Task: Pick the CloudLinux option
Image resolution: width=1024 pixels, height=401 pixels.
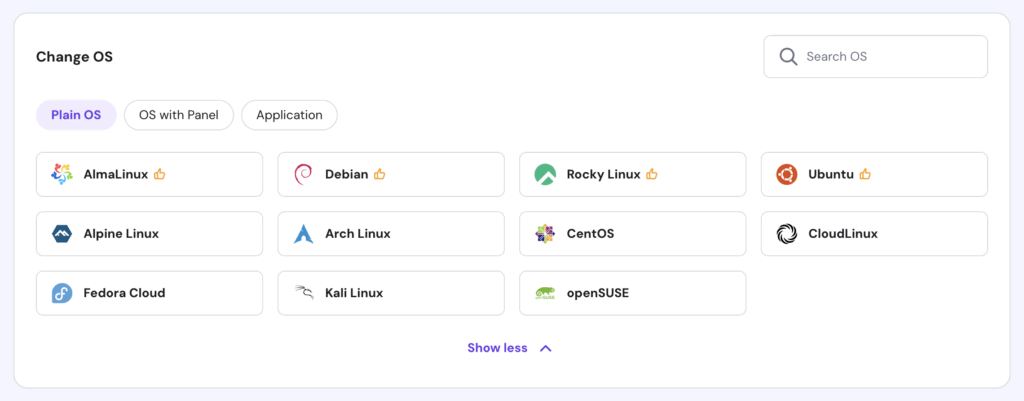Action: [x=874, y=234]
